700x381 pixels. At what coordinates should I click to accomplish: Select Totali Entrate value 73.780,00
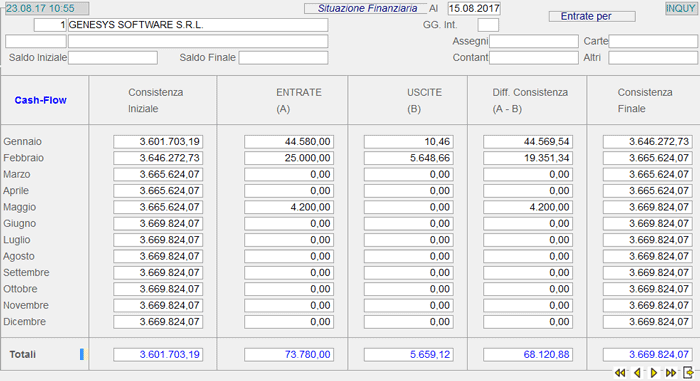tap(288, 355)
